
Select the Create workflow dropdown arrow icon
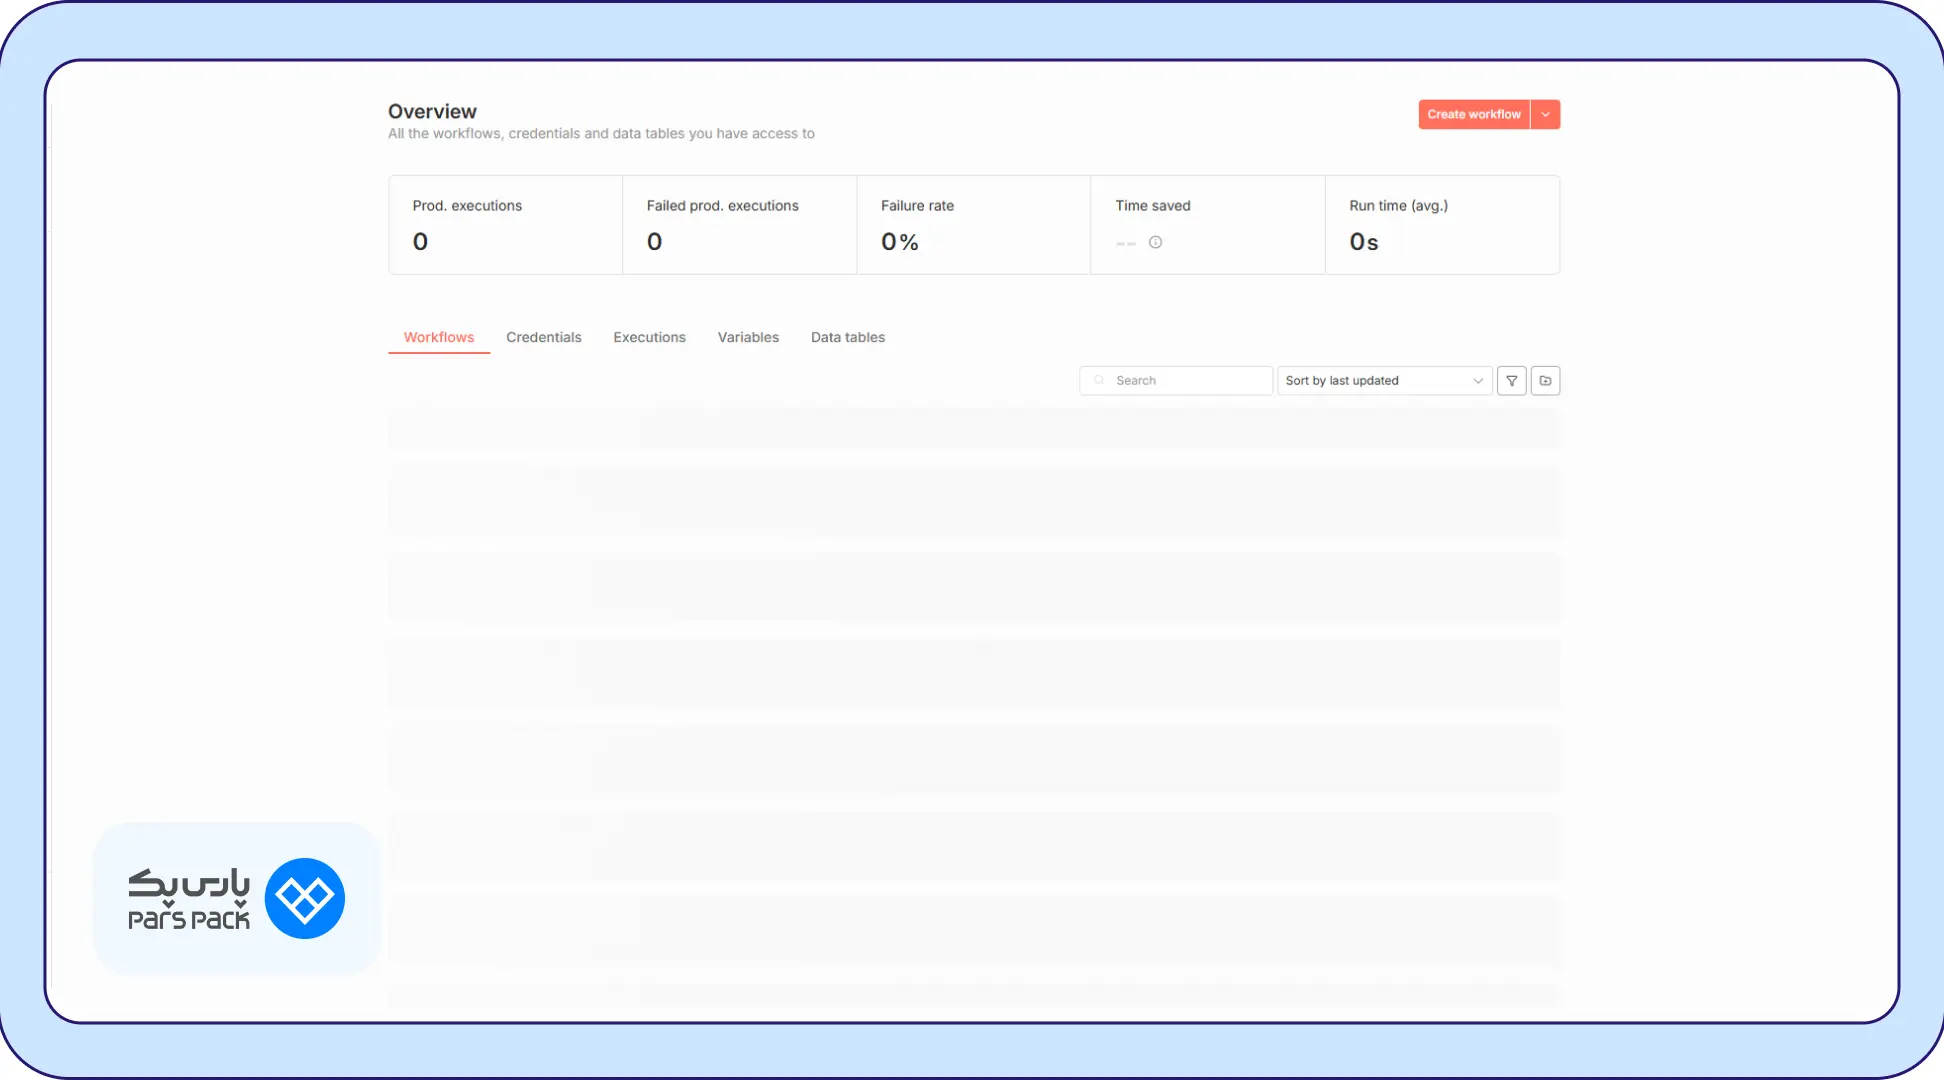click(1545, 114)
